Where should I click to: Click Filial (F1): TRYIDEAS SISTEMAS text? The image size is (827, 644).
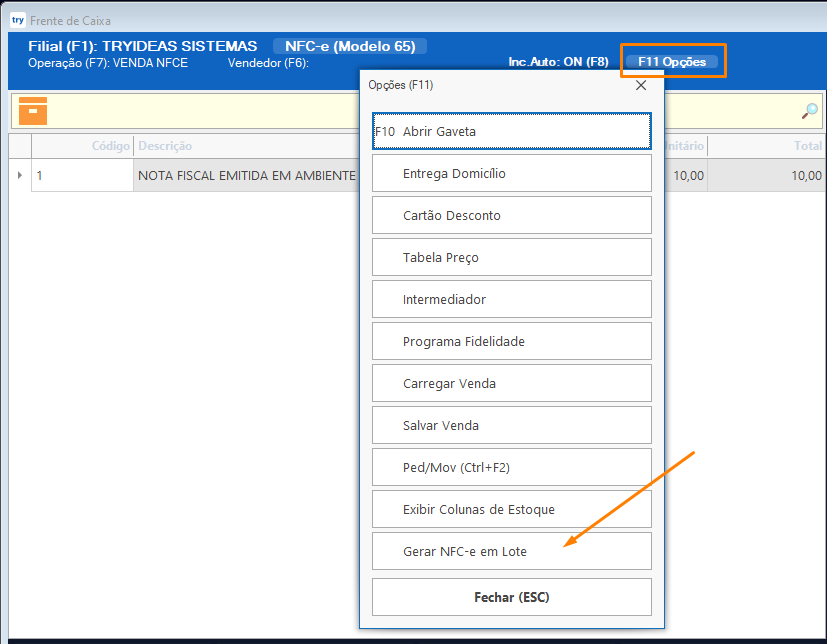[x=142, y=46]
